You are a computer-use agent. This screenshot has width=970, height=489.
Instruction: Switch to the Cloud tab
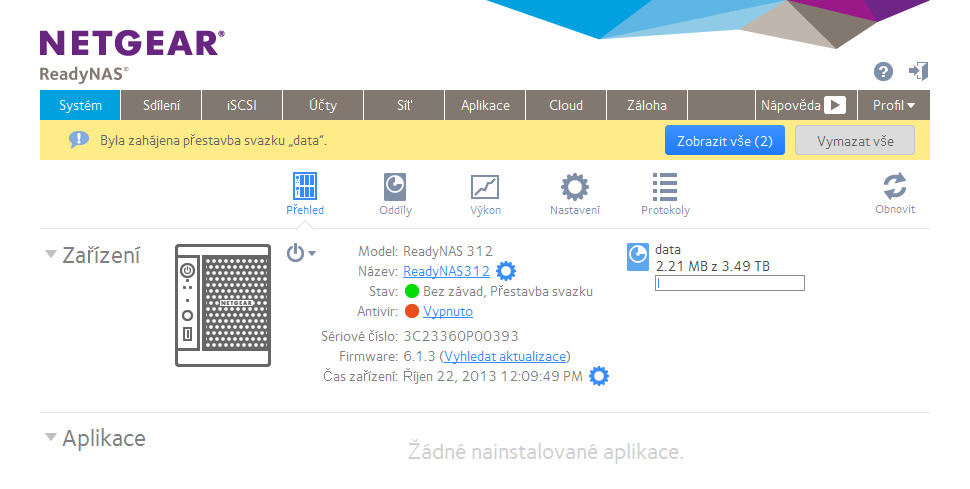(x=566, y=105)
